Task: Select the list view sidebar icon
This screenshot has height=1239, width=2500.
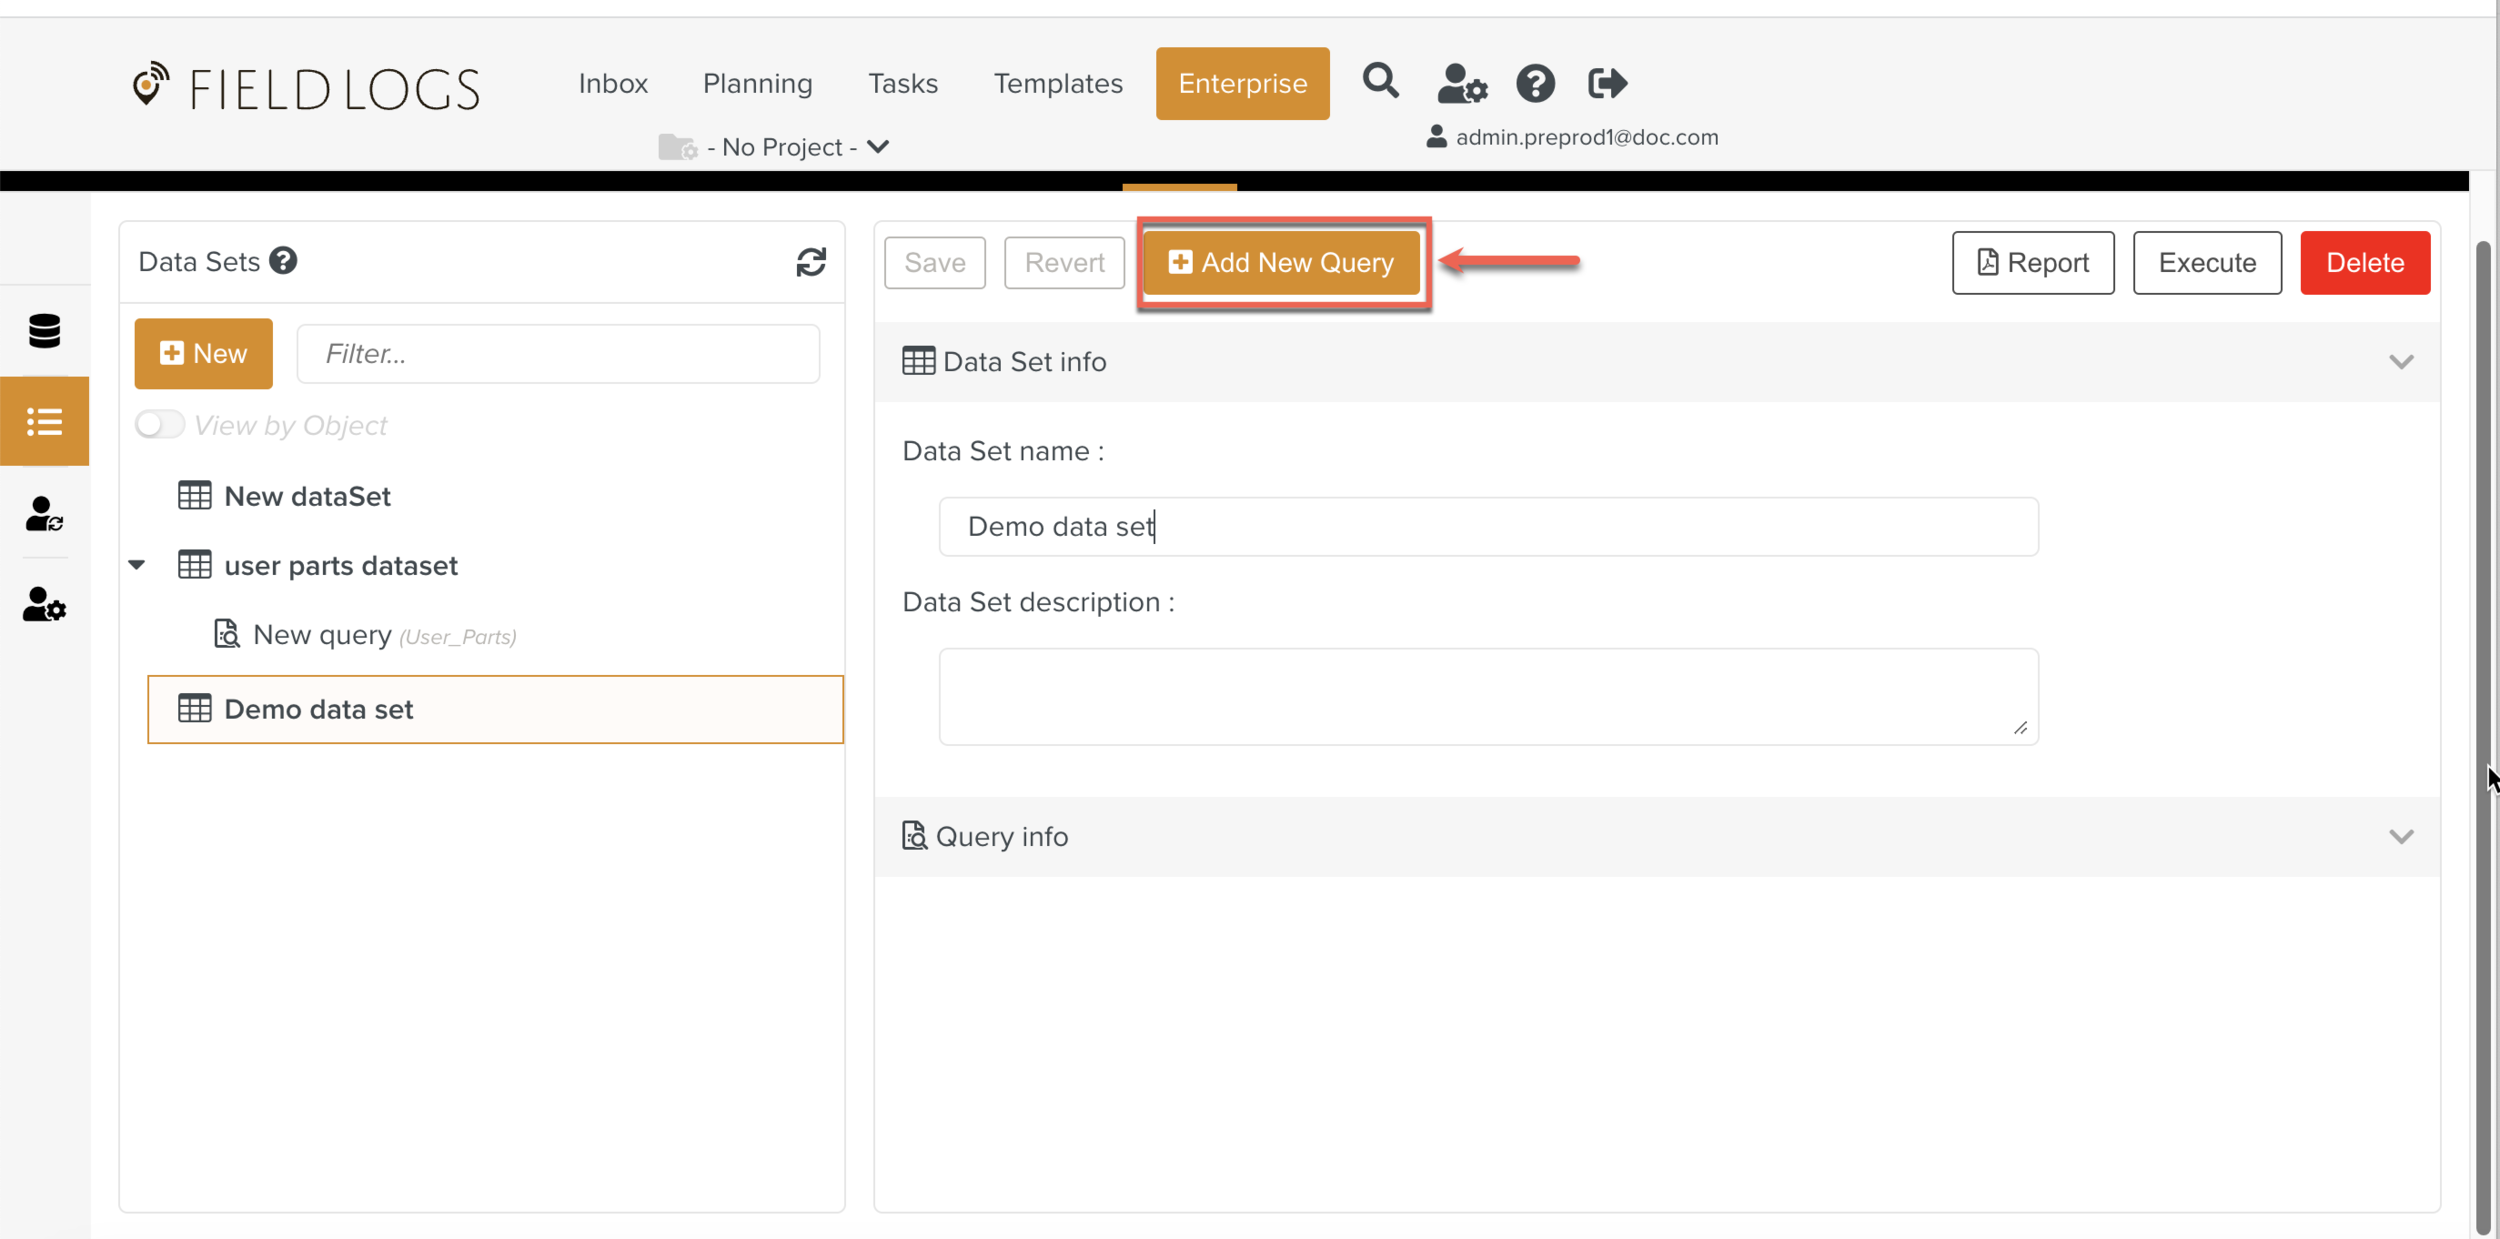Action: click(44, 421)
